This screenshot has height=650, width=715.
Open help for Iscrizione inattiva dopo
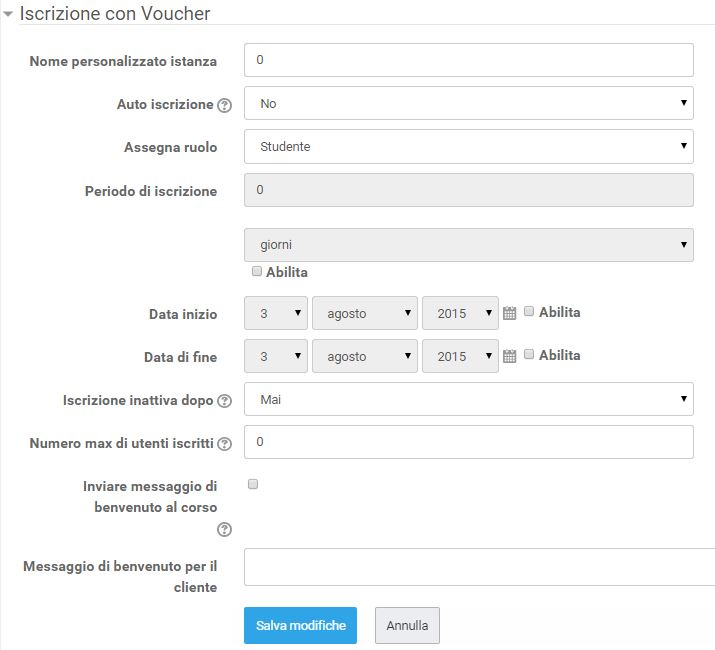(x=224, y=401)
